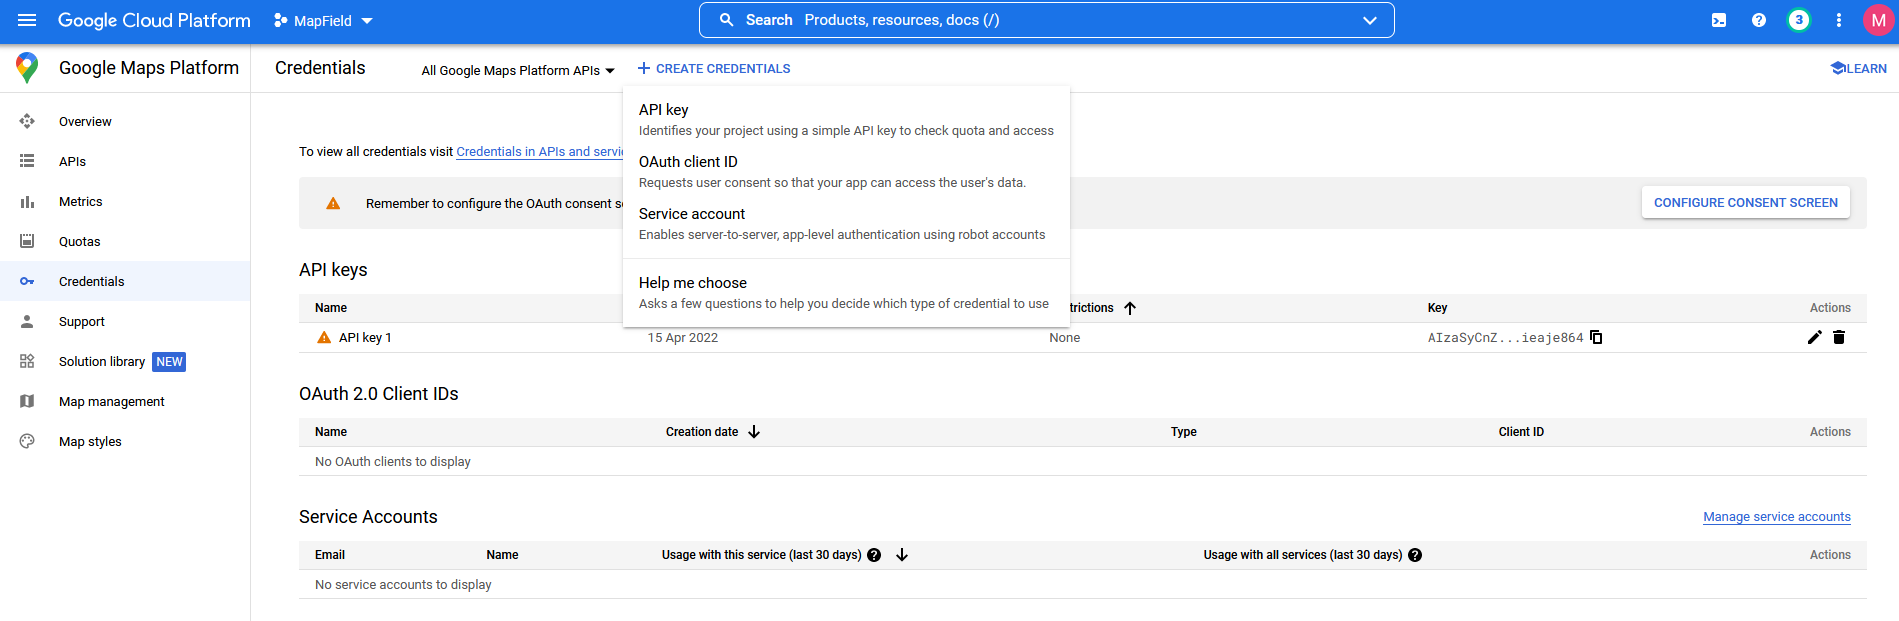This screenshot has height=621, width=1899.
Task: Open the hamburger navigation menu
Action: tap(27, 20)
